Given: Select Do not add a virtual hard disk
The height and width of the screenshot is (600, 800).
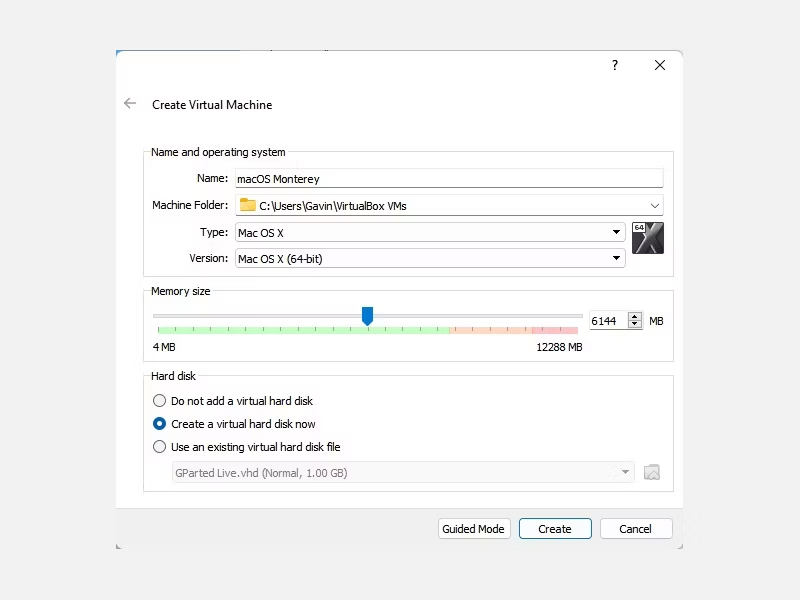Looking at the screenshot, I should [x=160, y=400].
